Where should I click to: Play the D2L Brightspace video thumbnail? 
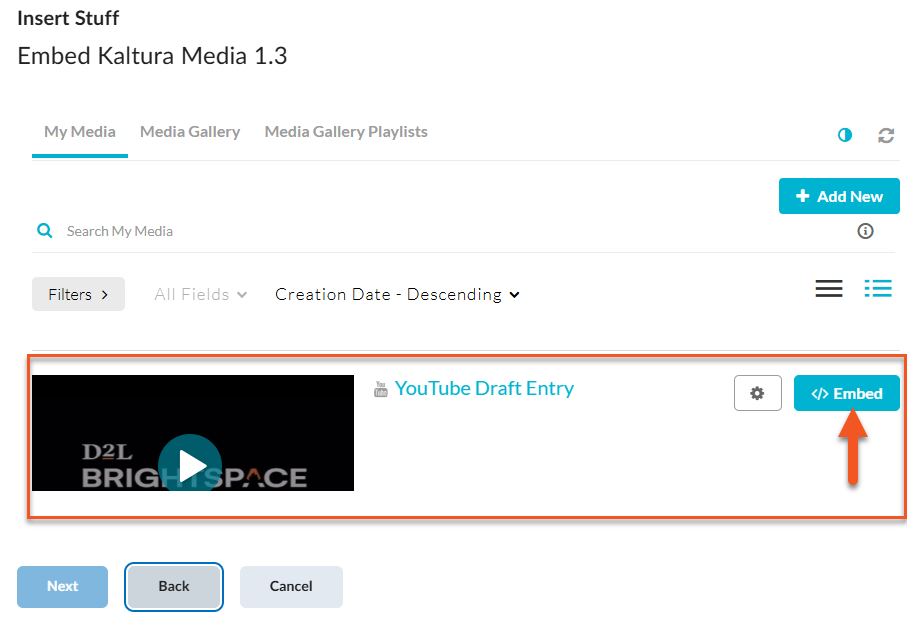190,464
